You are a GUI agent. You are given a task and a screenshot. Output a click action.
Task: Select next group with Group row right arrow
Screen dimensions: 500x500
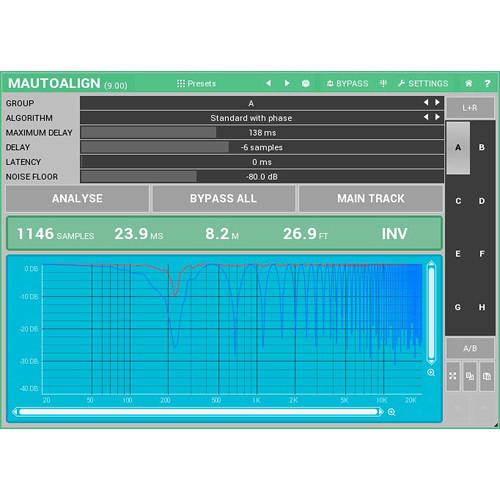point(437,102)
